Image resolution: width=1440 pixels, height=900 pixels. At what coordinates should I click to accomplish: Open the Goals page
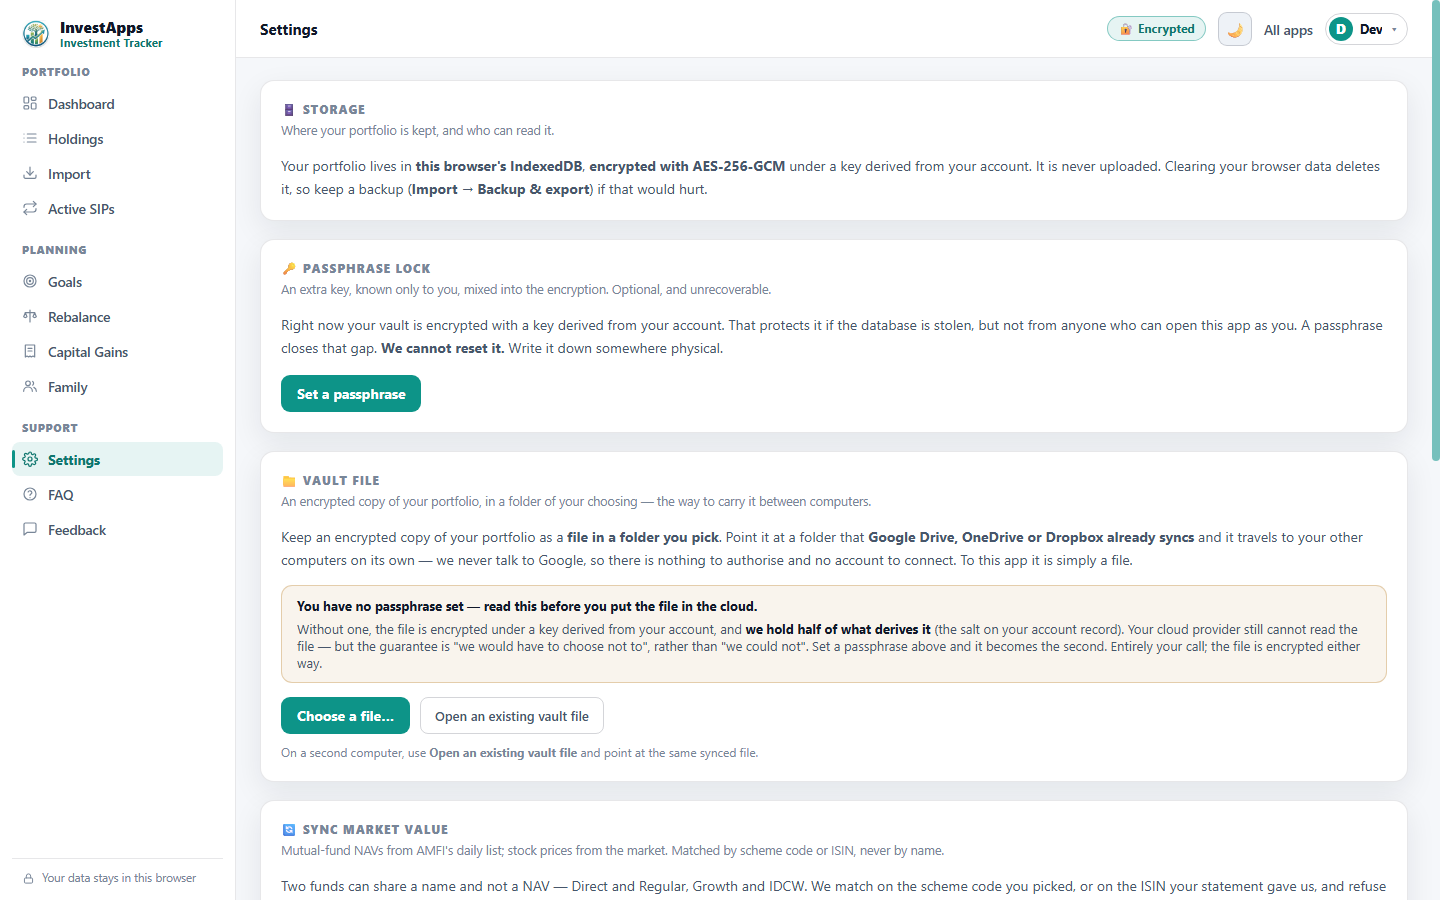117,282
